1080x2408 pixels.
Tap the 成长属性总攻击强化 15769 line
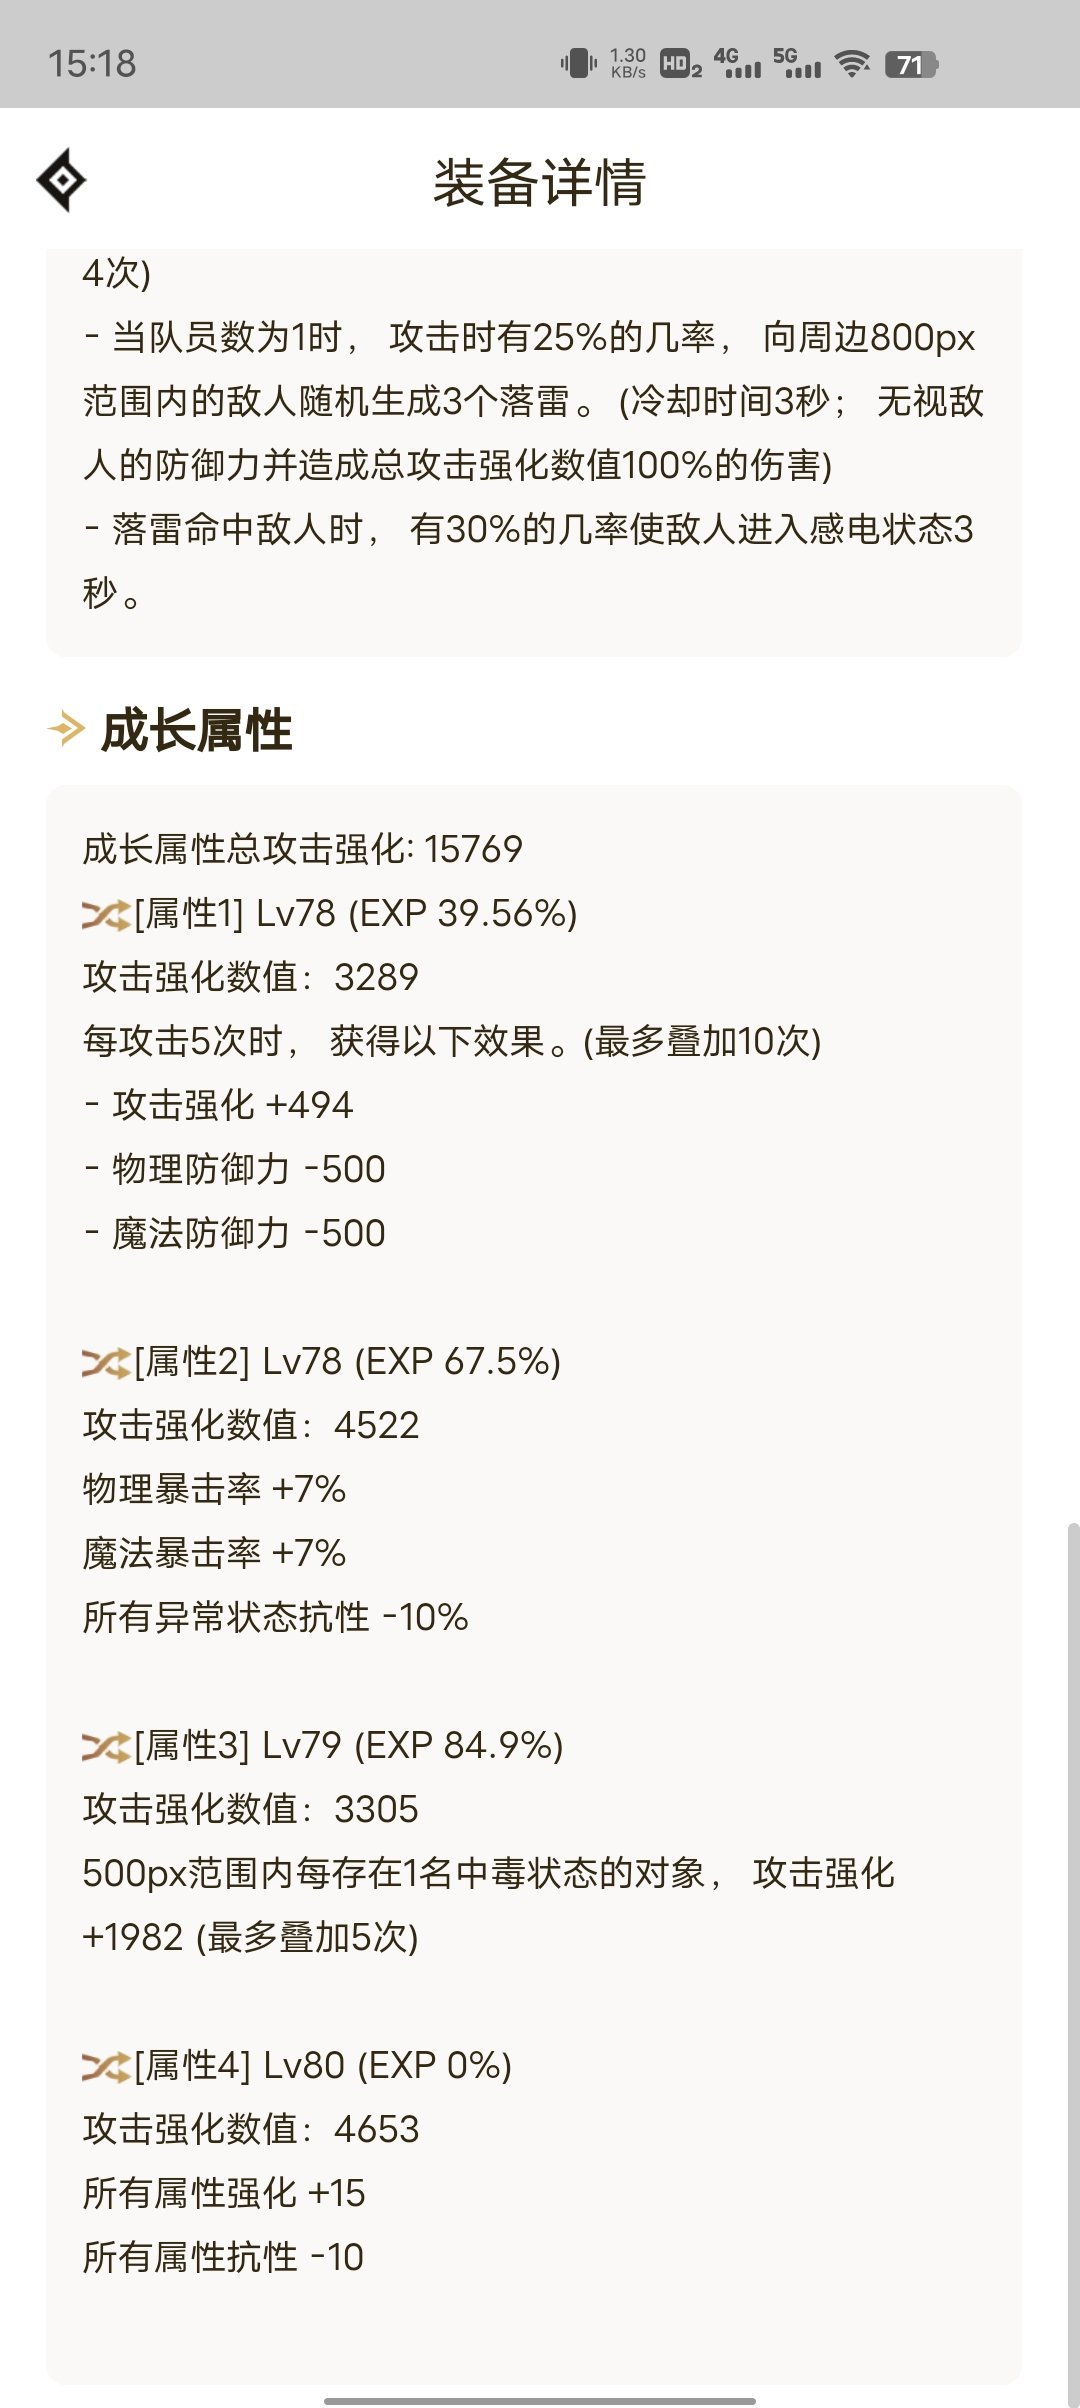click(x=302, y=849)
